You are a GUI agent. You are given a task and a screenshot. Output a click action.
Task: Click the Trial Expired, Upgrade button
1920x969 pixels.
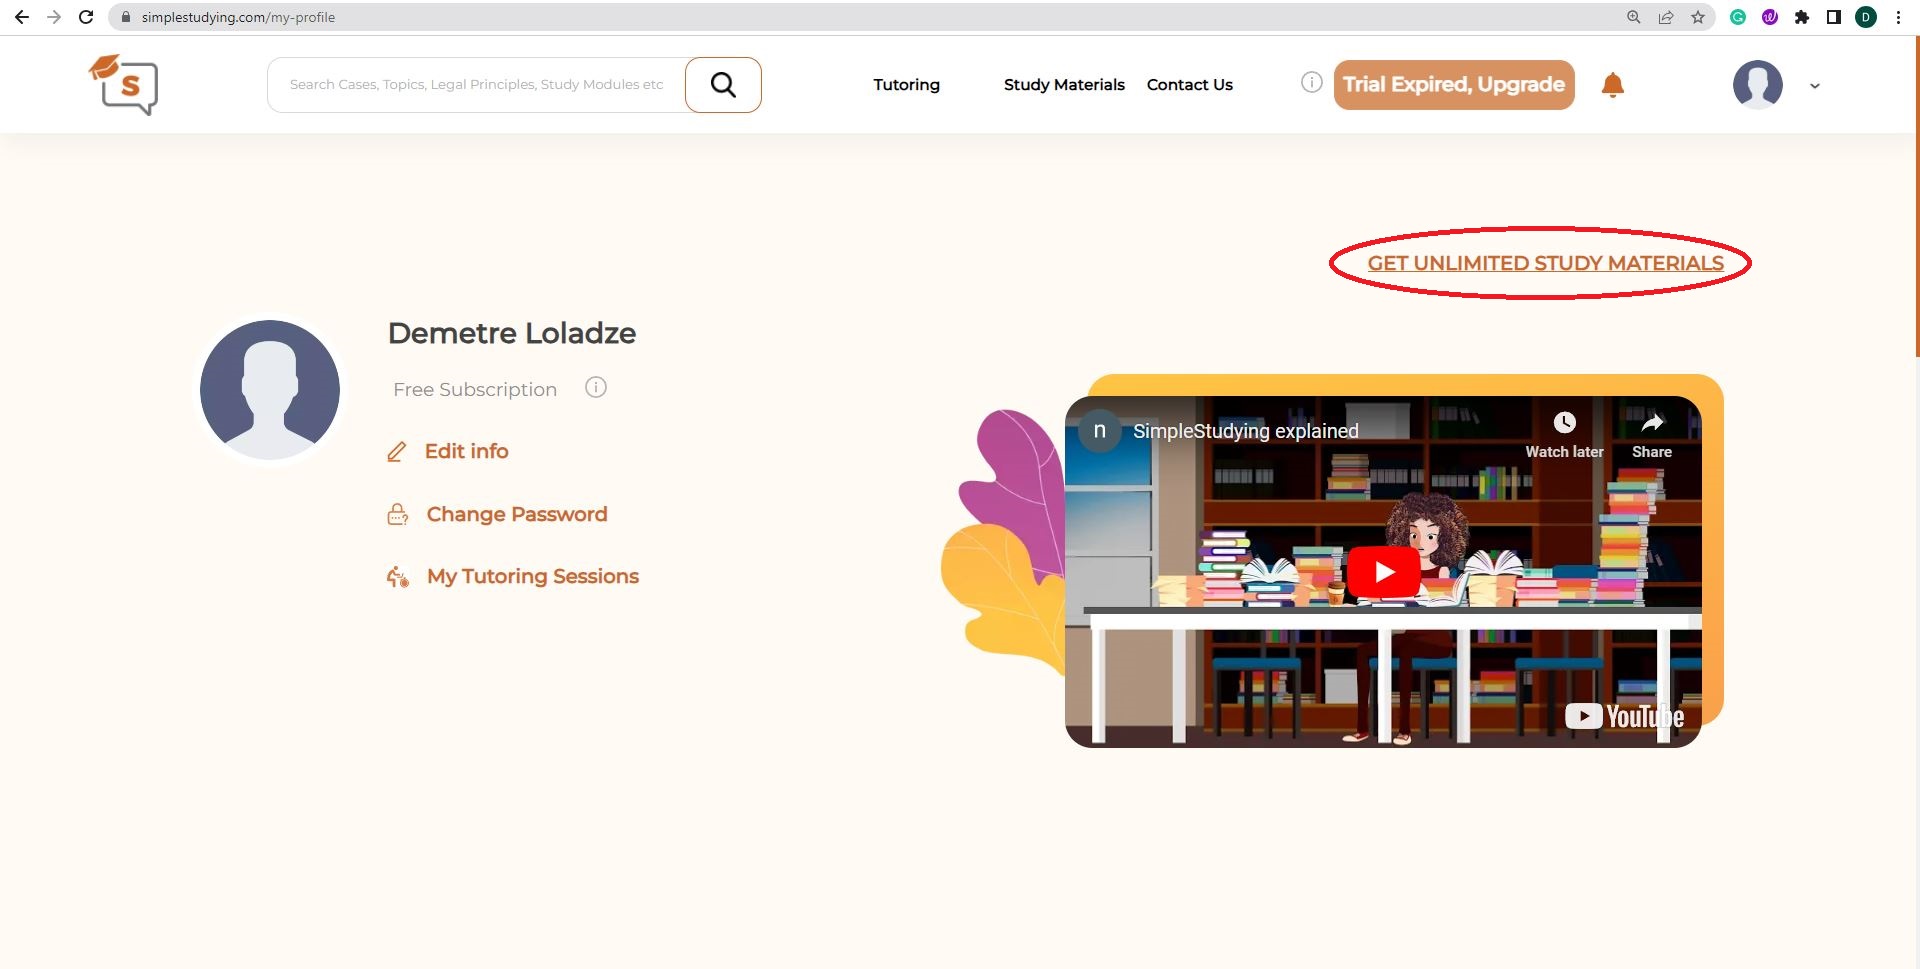[1454, 85]
